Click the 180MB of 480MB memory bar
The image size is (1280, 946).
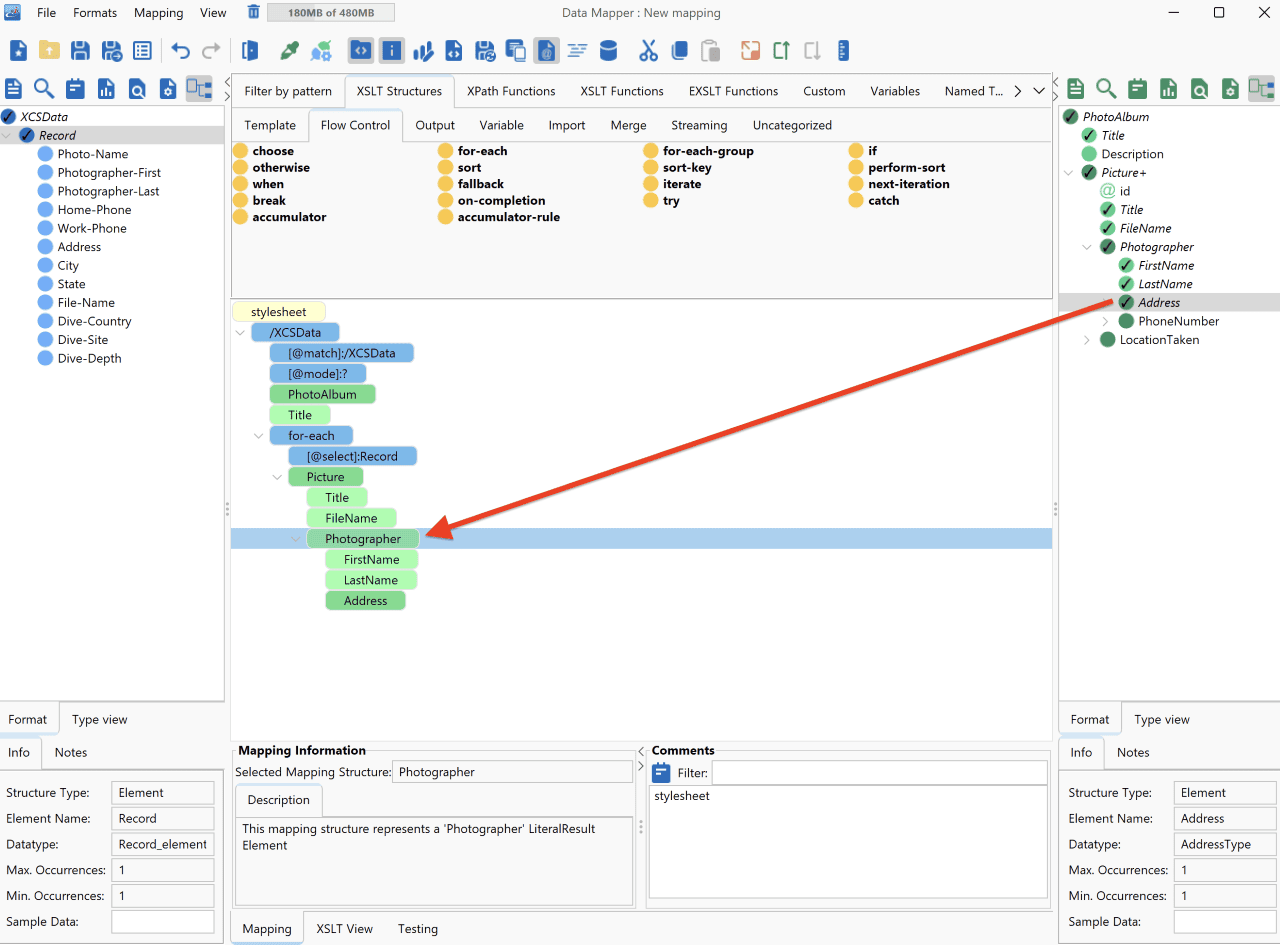pos(331,13)
